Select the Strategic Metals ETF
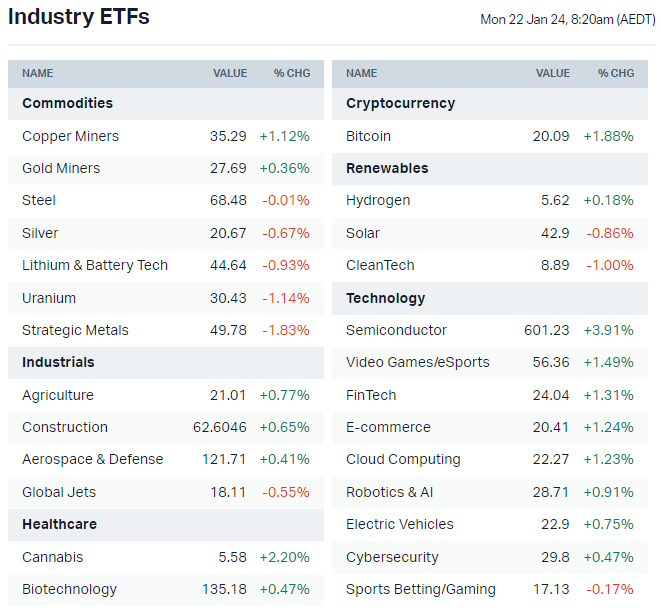Screen dimensions: 661x611 pyautogui.click(x=75, y=330)
